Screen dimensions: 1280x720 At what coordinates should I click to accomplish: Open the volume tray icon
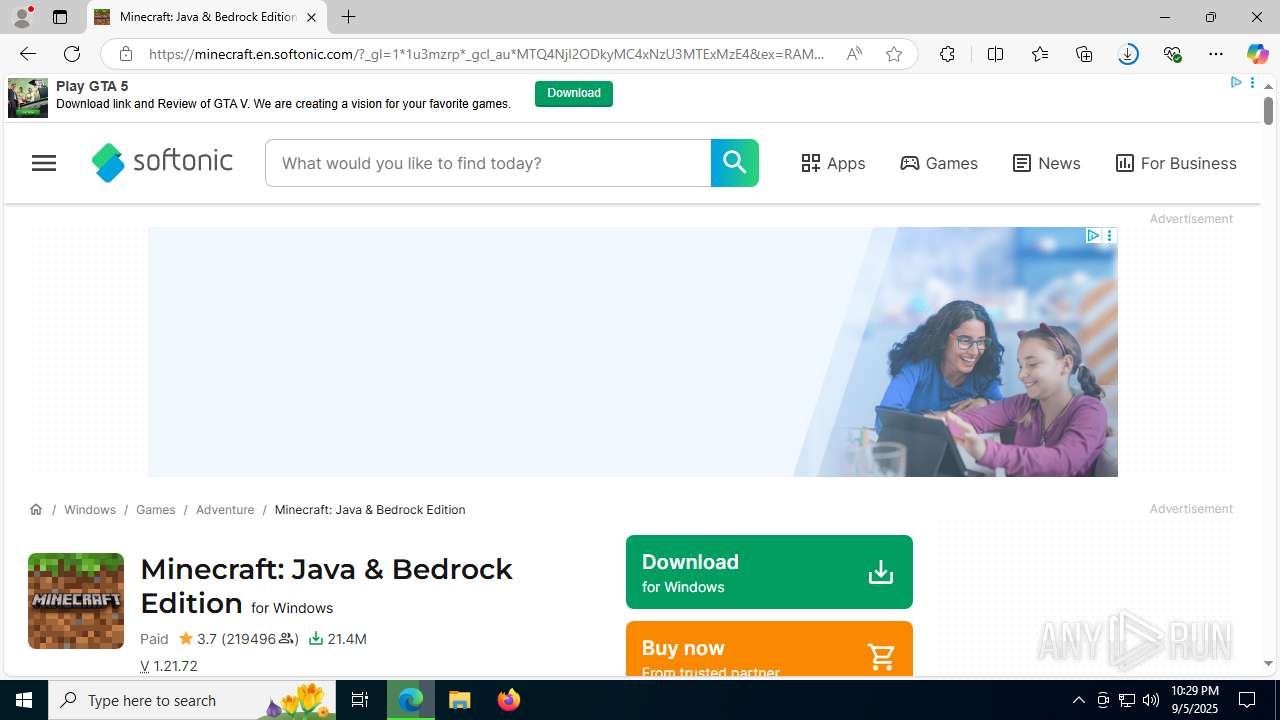[1151, 700]
